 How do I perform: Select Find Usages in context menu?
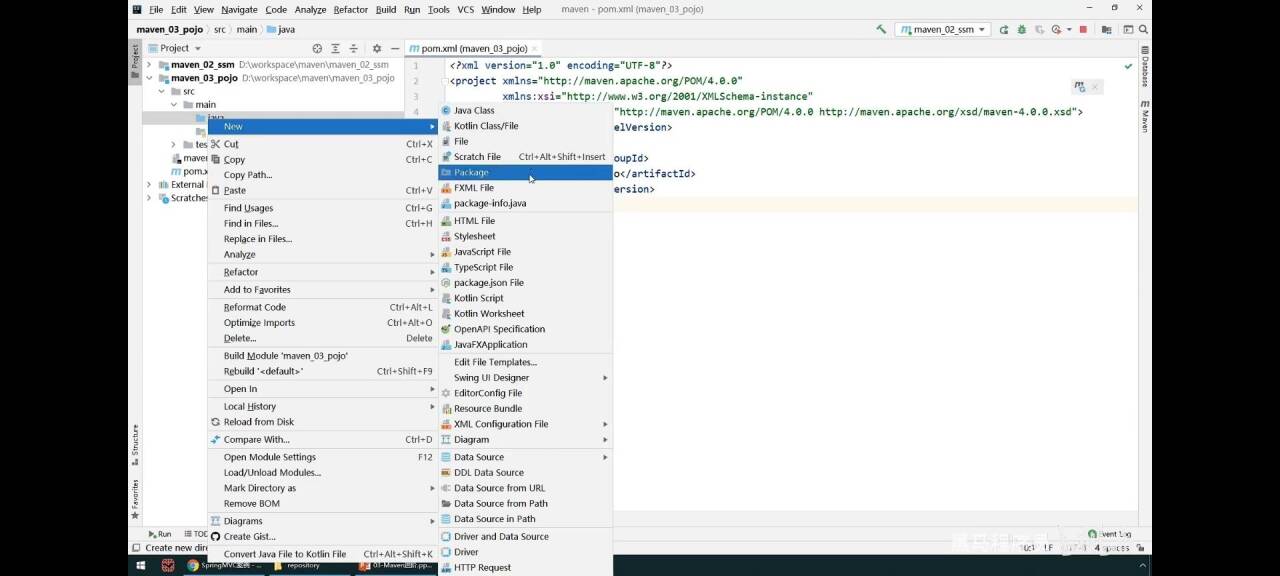[323, 208]
